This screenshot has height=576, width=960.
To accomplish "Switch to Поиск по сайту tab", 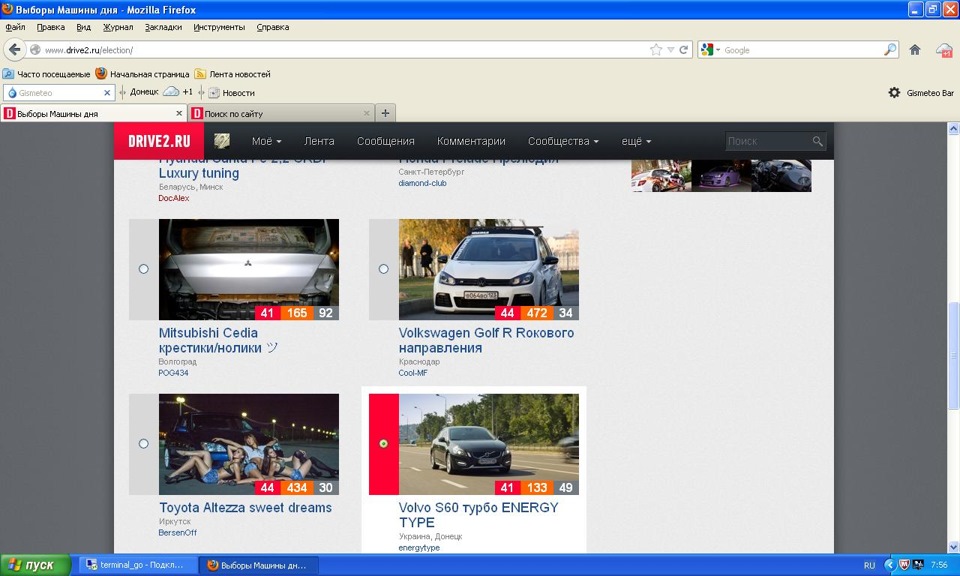I will [282, 113].
